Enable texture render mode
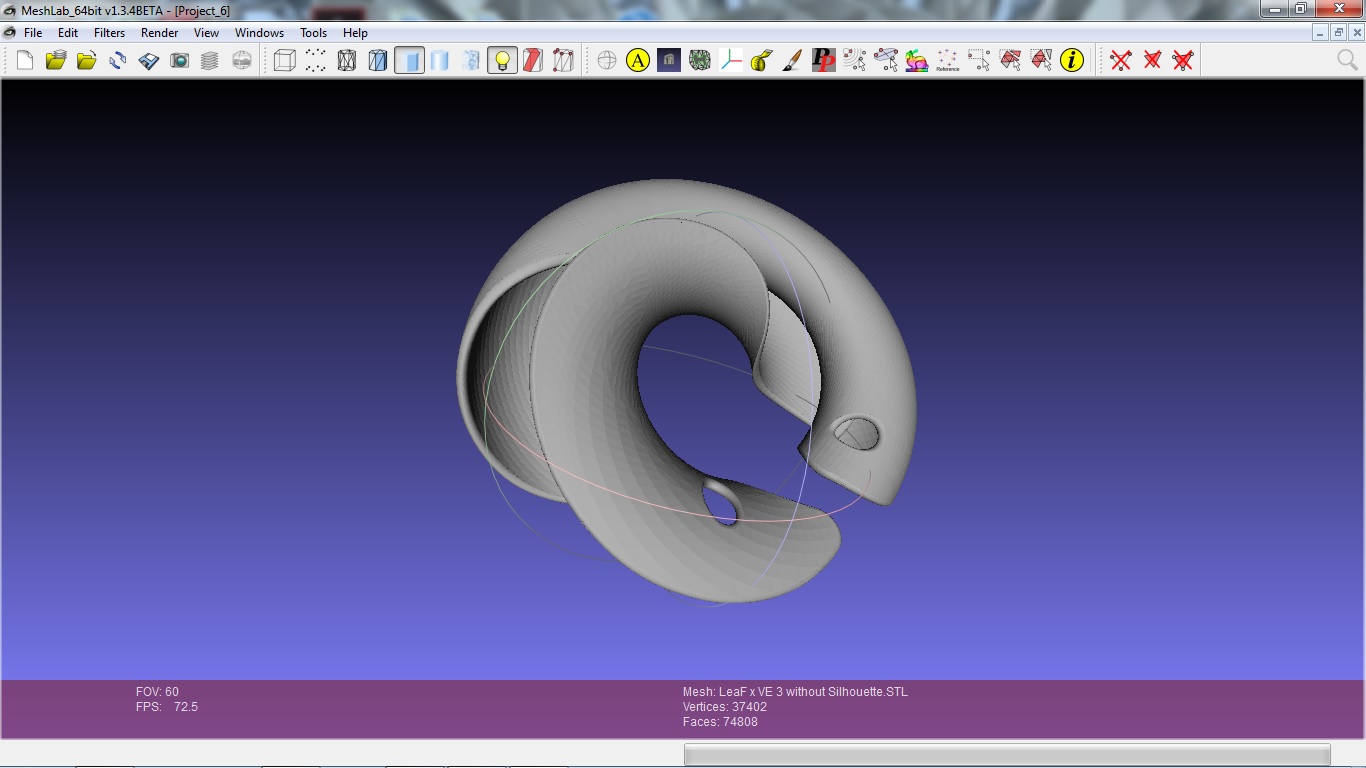 pyautogui.click(x=471, y=61)
